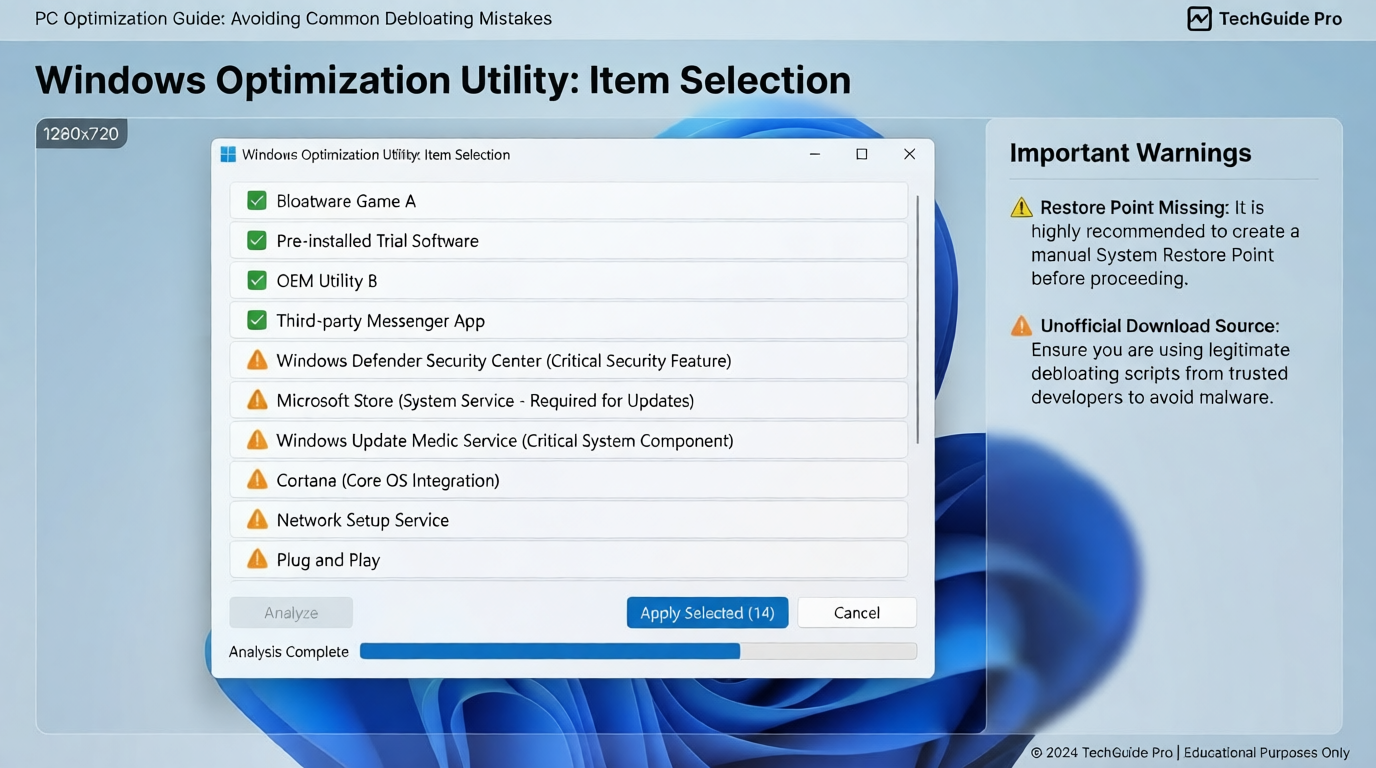Image resolution: width=1376 pixels, height=768 pixels.
Task: Click the 2024 TechGuide Pro copyright footer
Action: [1190, 753]
